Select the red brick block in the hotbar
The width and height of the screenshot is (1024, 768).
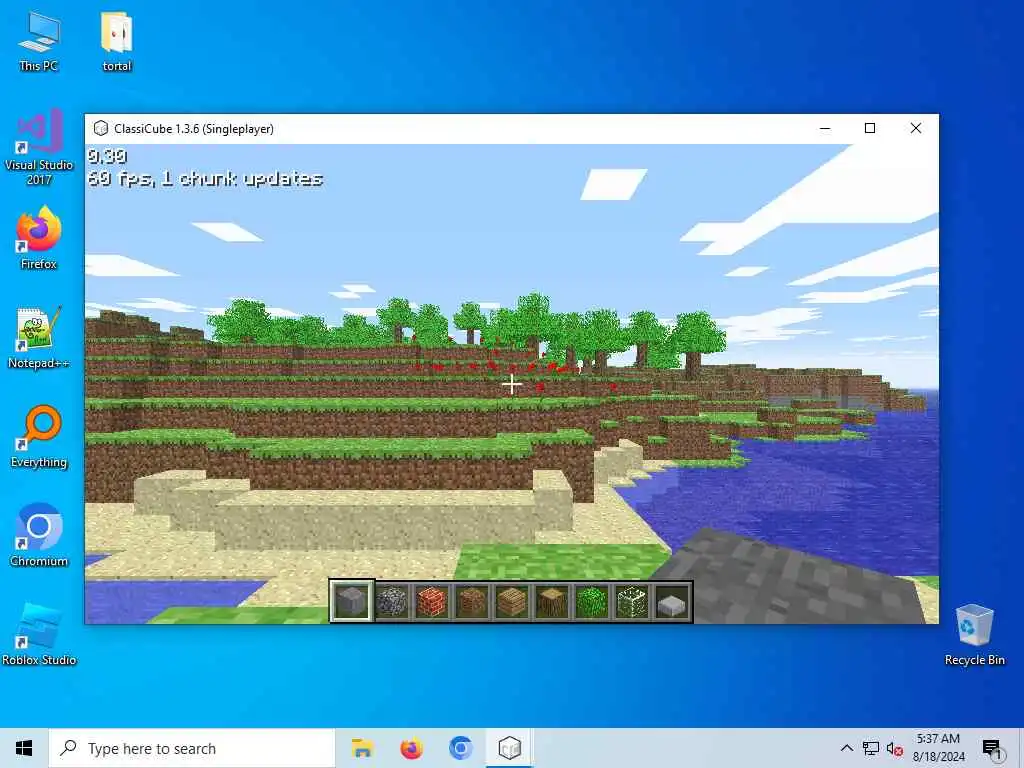(x=432, y=601)
